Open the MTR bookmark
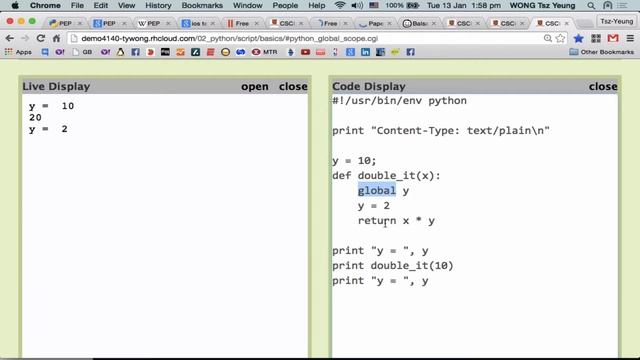Viewport: 640px width, 360px height. click(264, 52)
